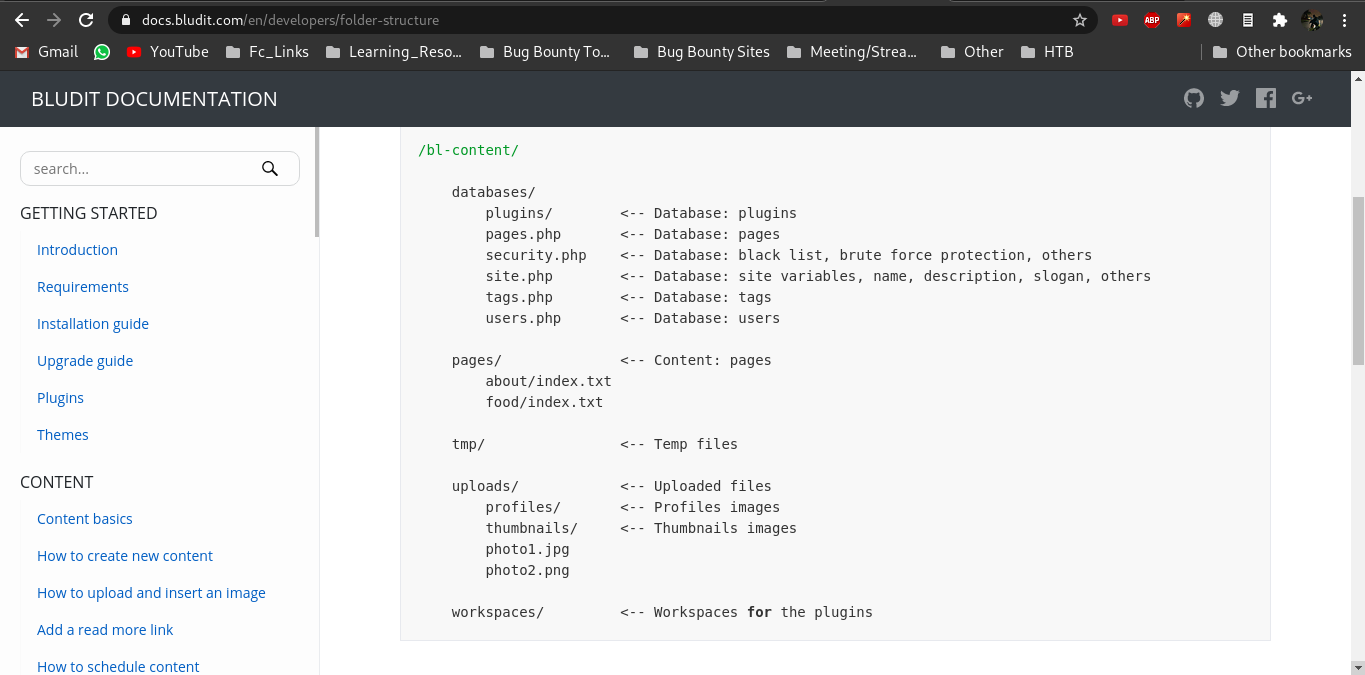
Task: Open the Facebook icon in header
Action: pos(1266,98)
